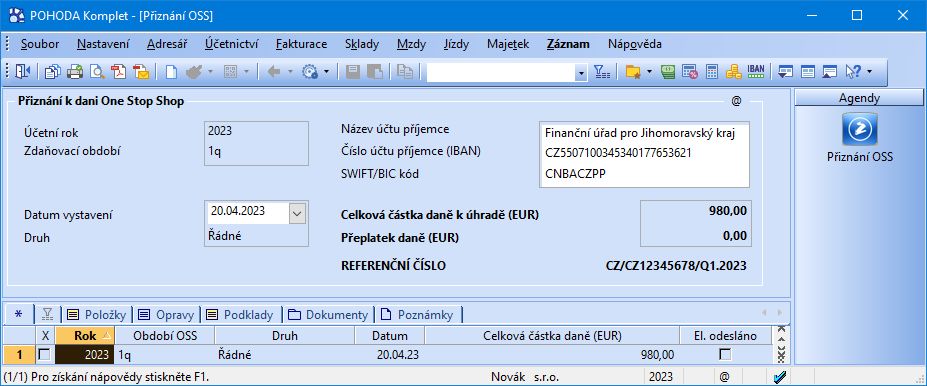Expand dropdown arrow next to QR icon
Image resolution: width=927 pixels, height=386 pixels.
pos(247,72)
